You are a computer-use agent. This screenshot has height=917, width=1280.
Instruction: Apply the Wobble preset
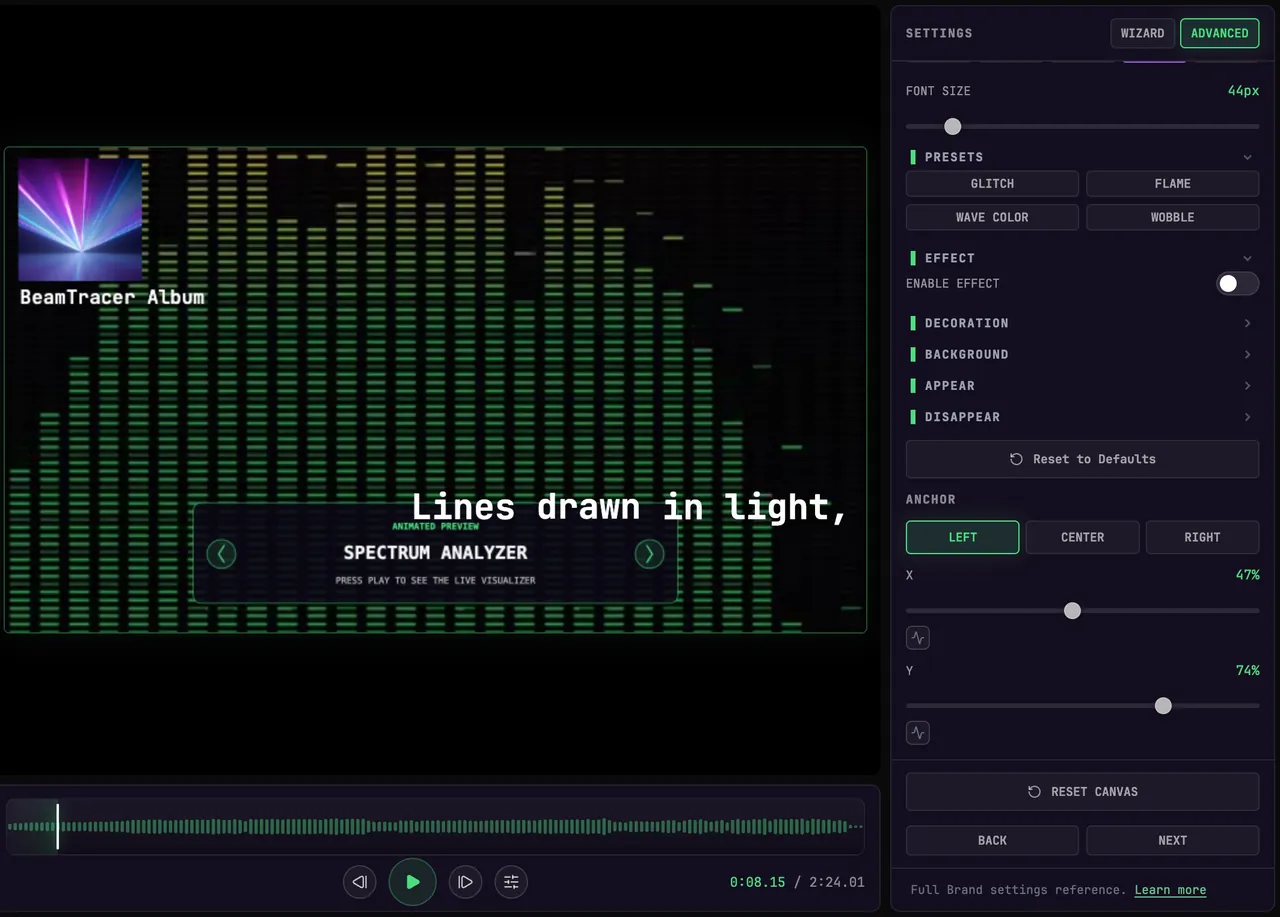click(x=1172, y=217)
